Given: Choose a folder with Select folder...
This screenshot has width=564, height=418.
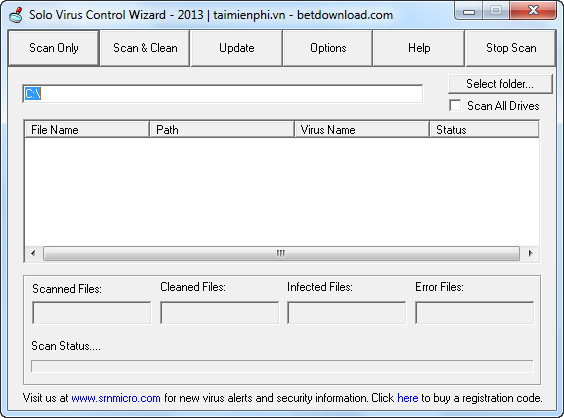Looking at the screenshot, I should [500, 84].
